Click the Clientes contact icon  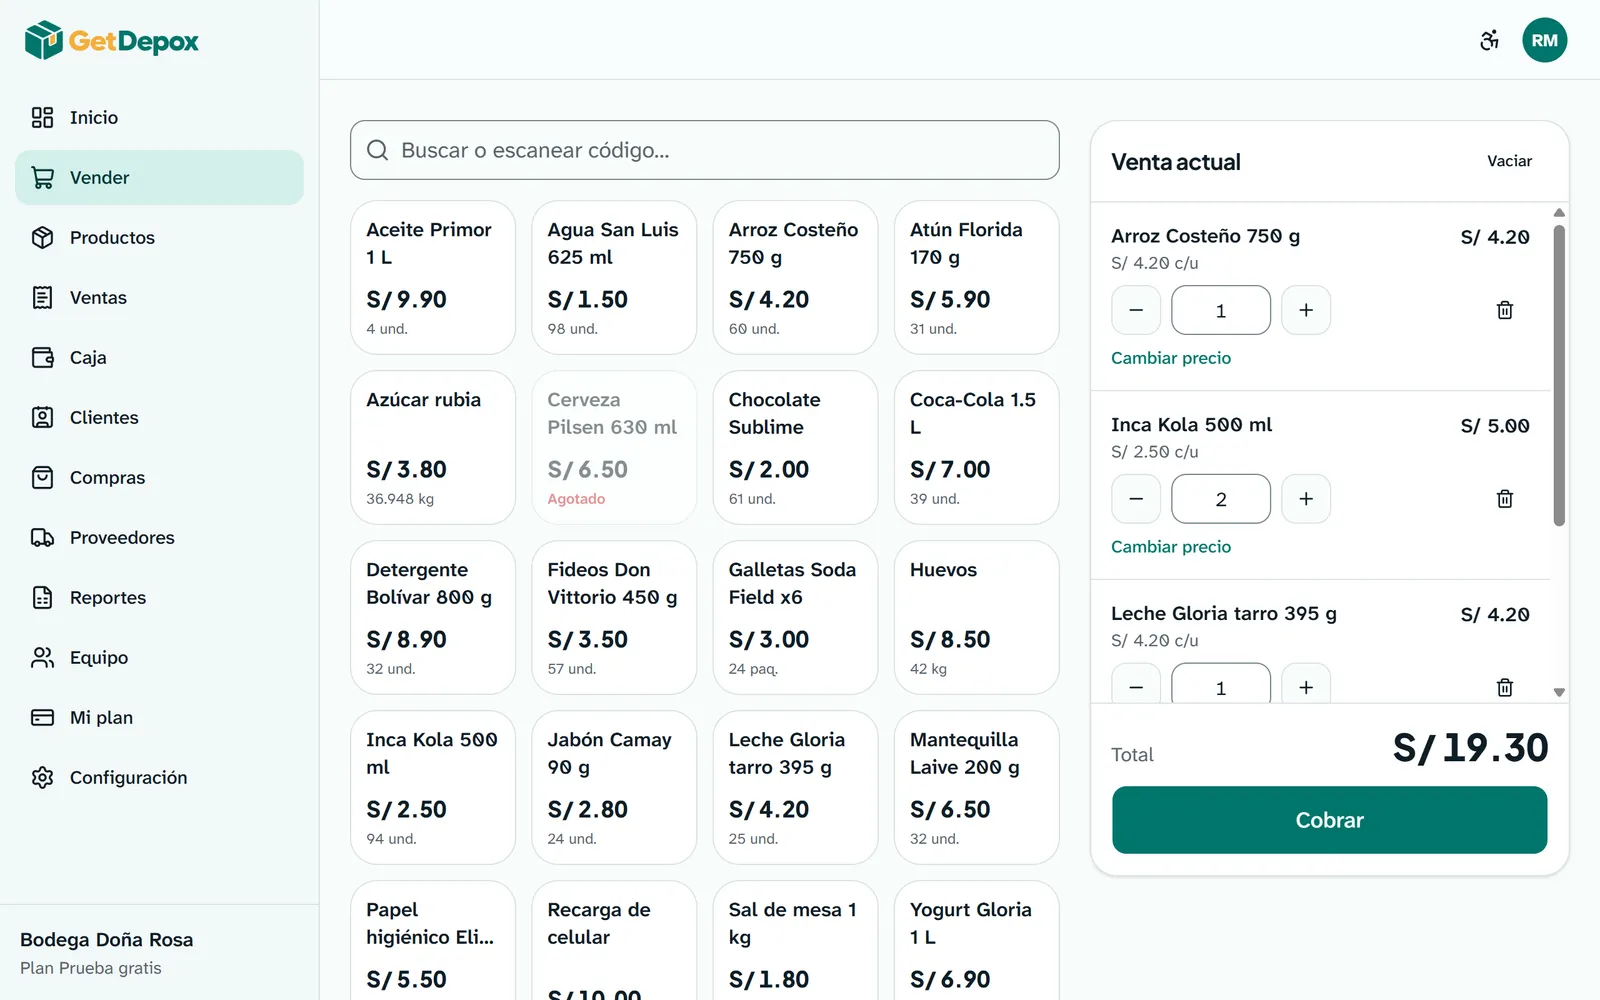(x=42, y=418)
